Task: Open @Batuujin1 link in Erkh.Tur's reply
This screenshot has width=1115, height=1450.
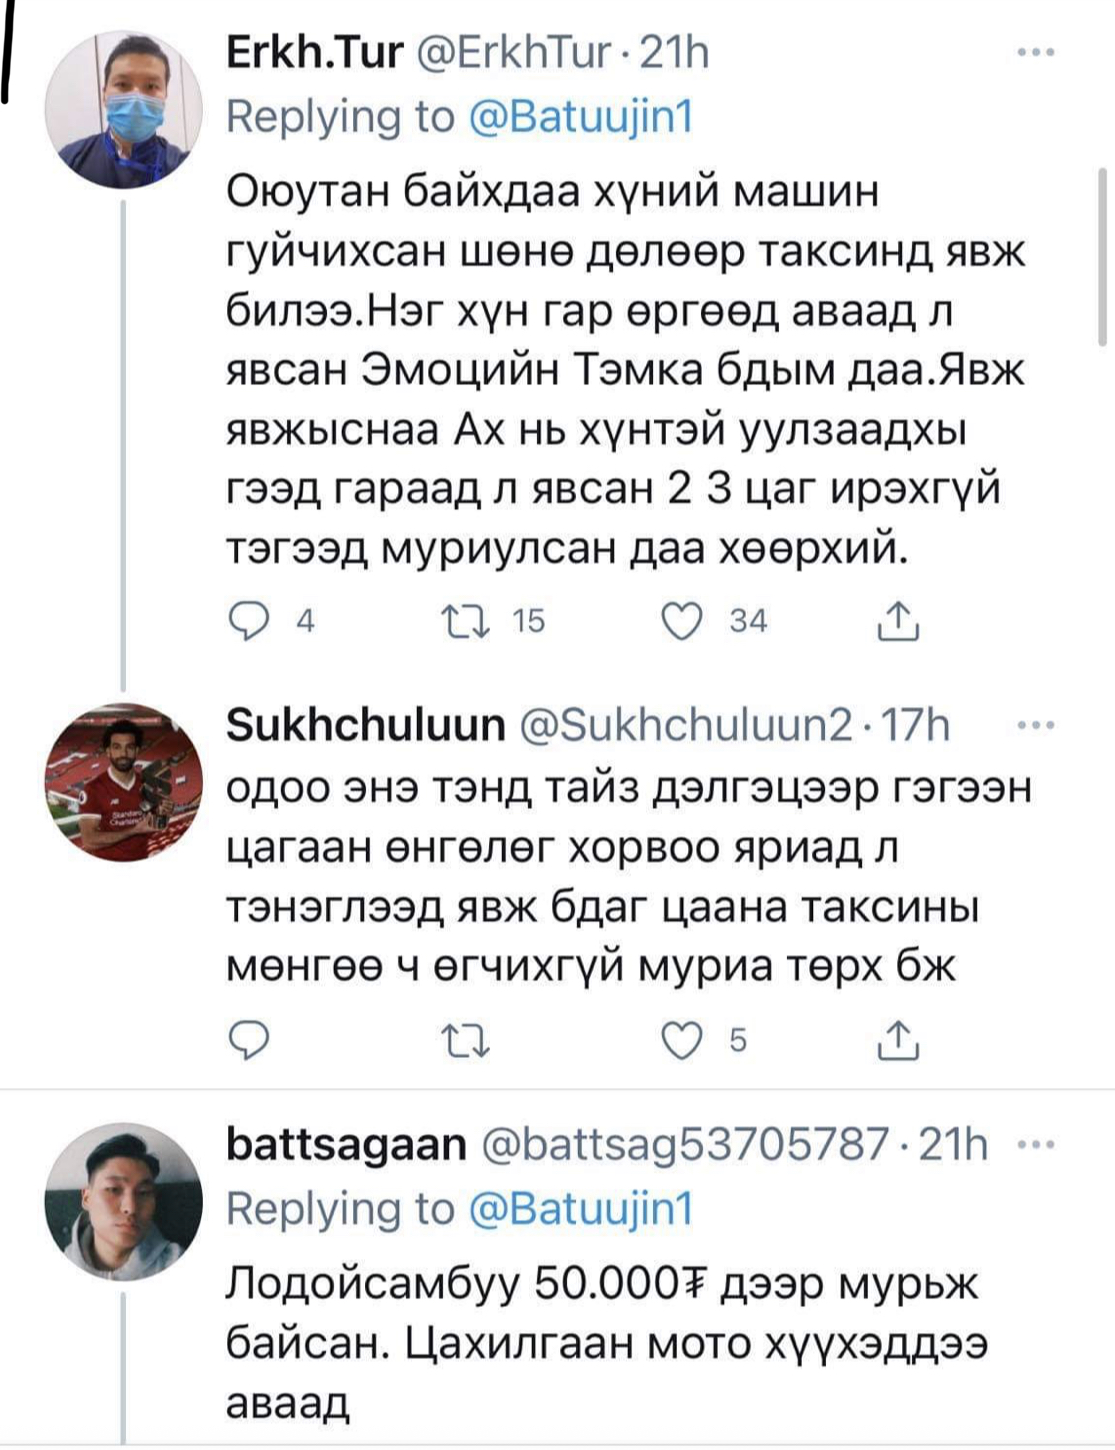Action: coord(580,117)
